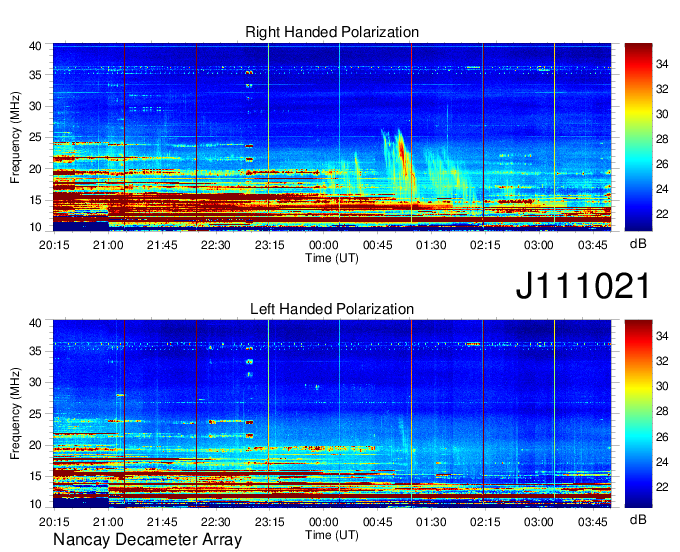Image resolution: width=680 pixels, height=552 pixels.
Task: Click Time (UT) label under Right Handed plot
Action: pyautogui.click(x=332, y=258)
